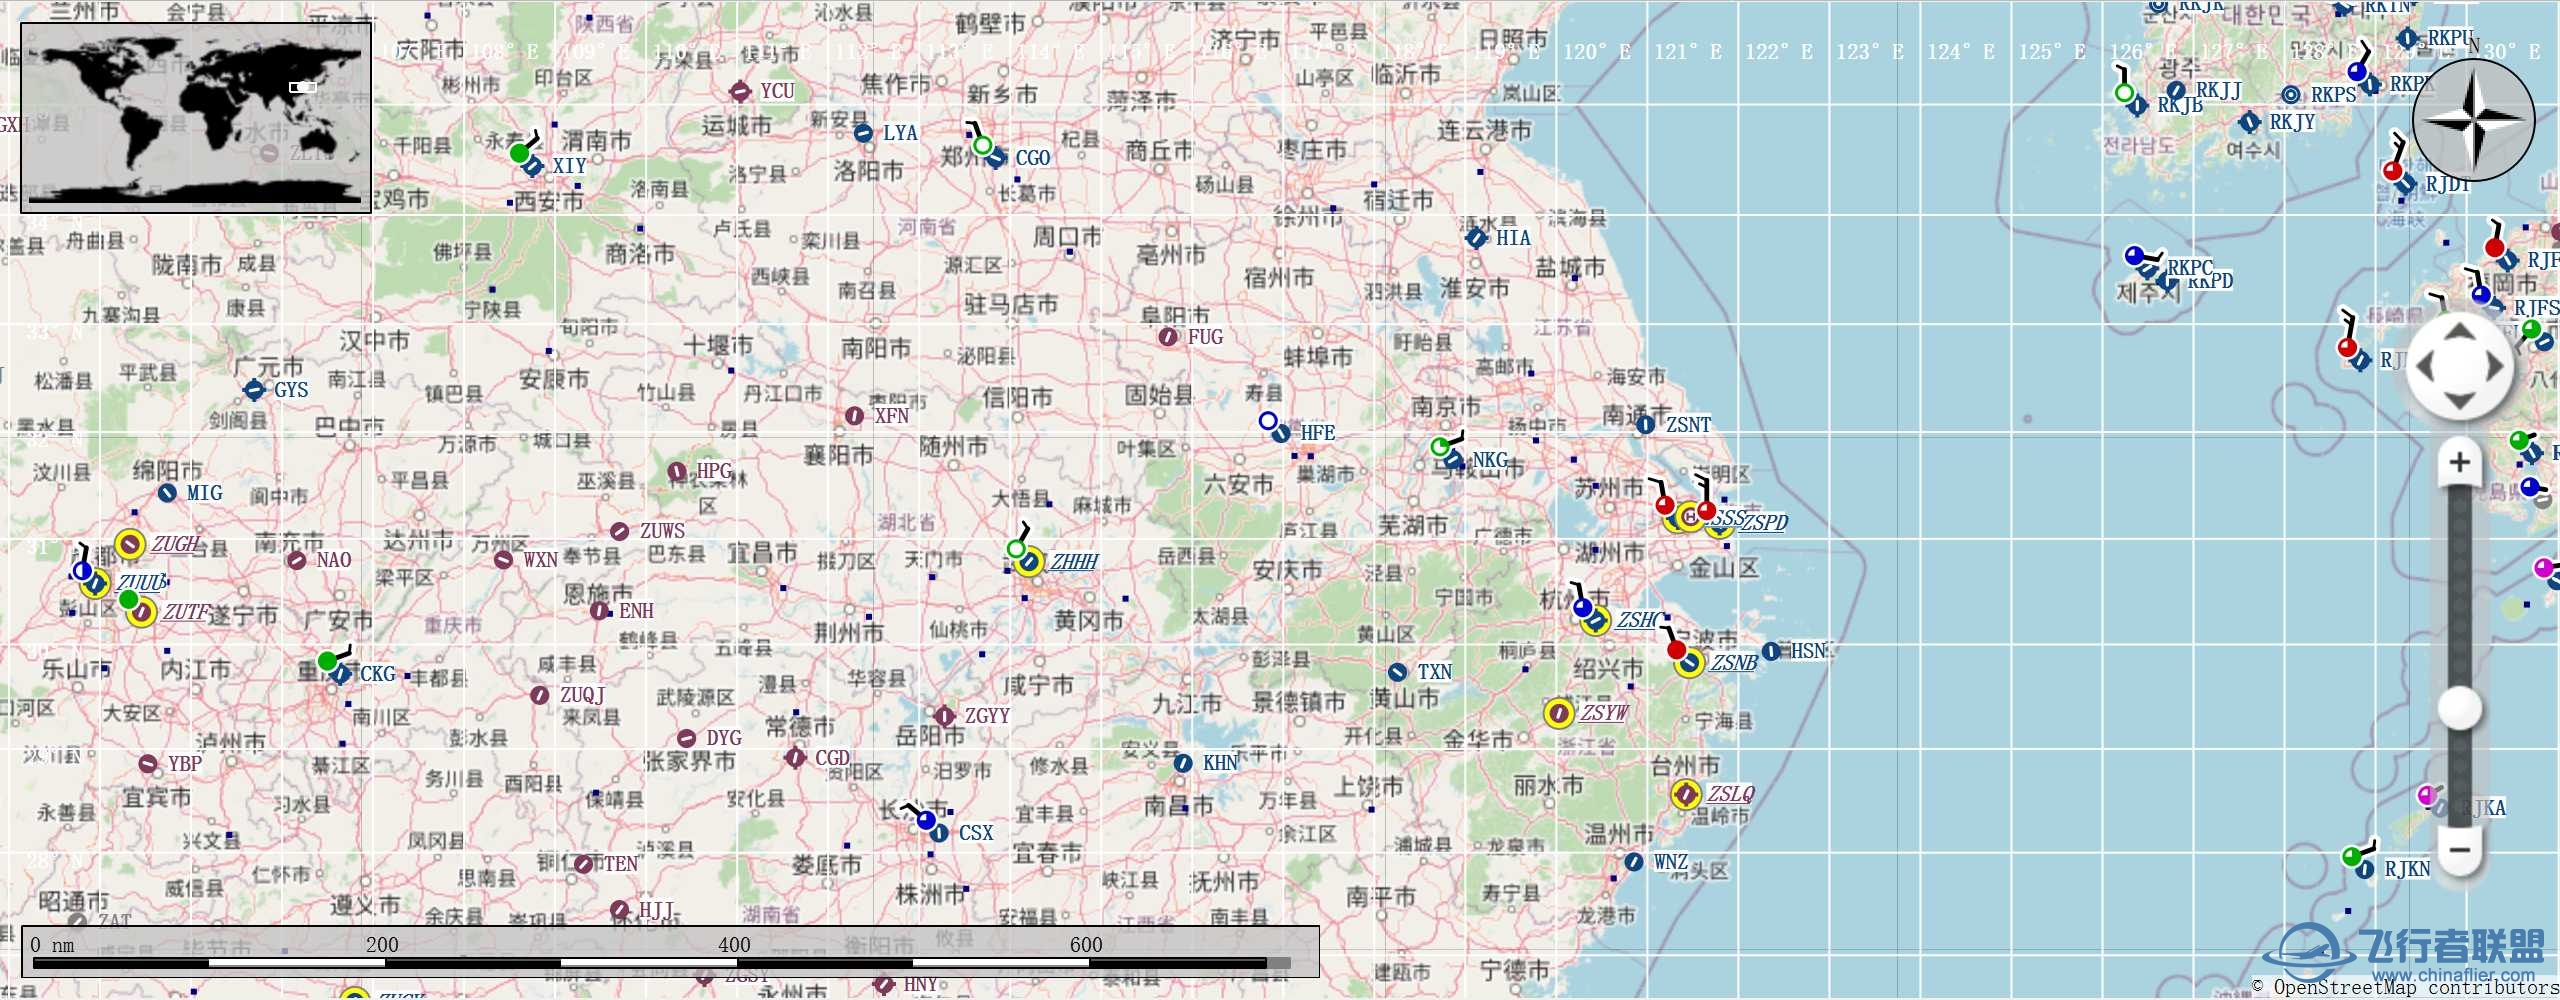The height and width of the screenshot is (1000, 2560).
Task: Select the RJKN airport marker icon
Action: 2365,869
